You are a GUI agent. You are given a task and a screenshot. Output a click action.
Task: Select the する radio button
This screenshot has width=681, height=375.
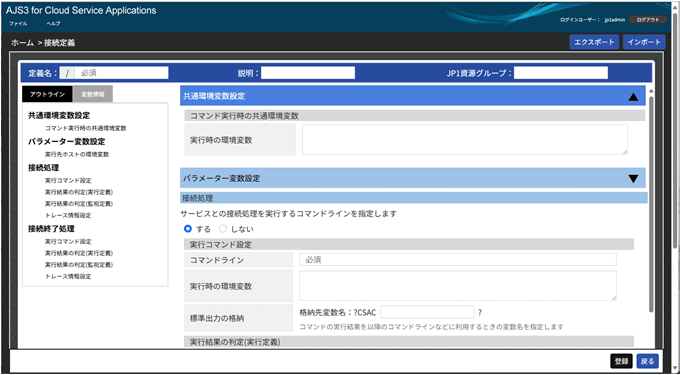[x=188, y=229]
